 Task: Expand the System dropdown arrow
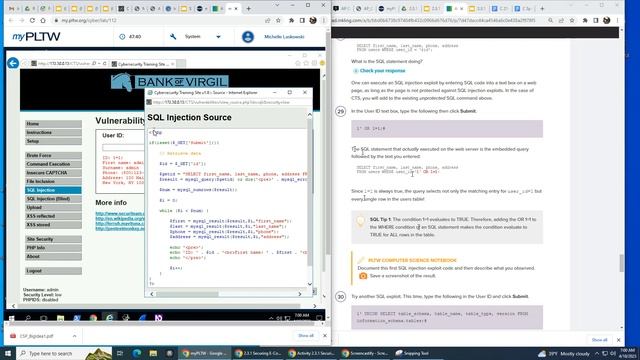[x=218, y=37]
